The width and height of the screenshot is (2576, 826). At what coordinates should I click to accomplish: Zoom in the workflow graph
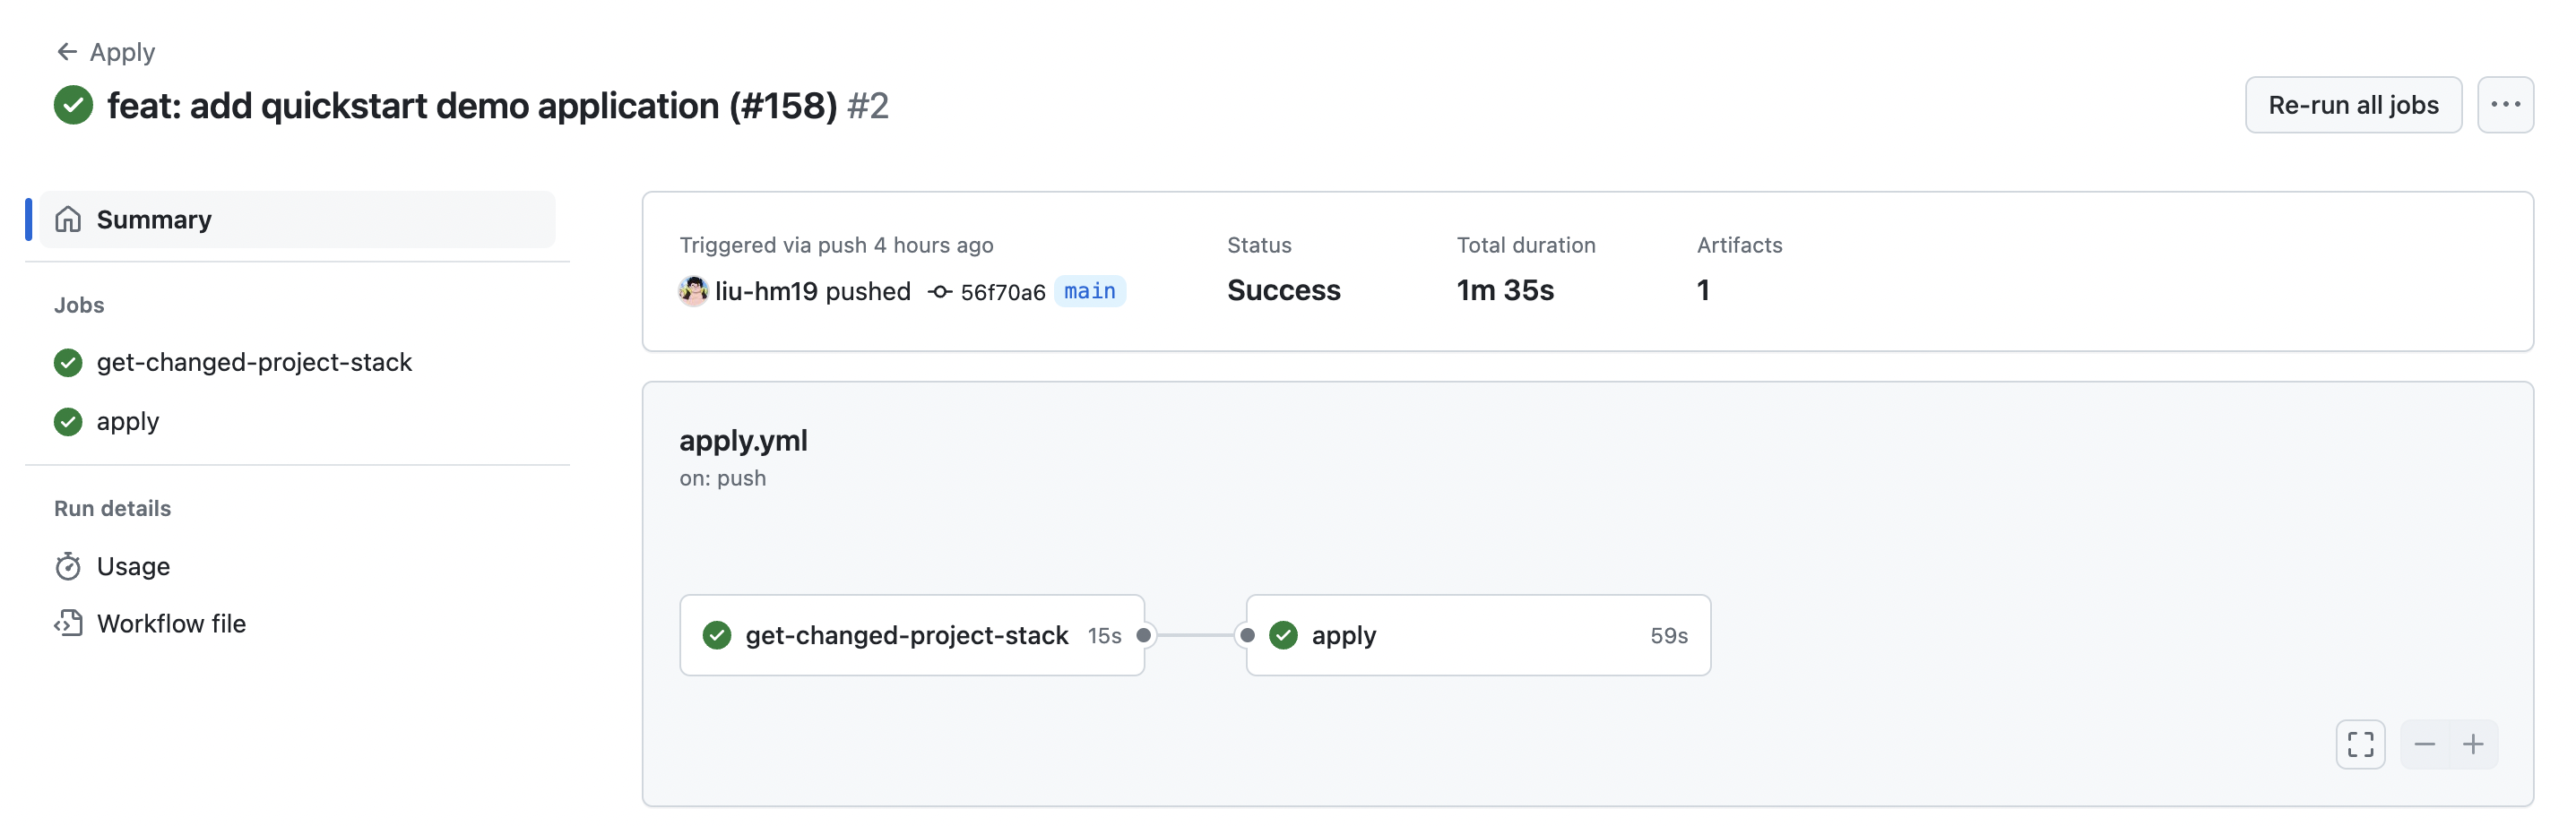pyautogui.click(x=2475, y=744)
